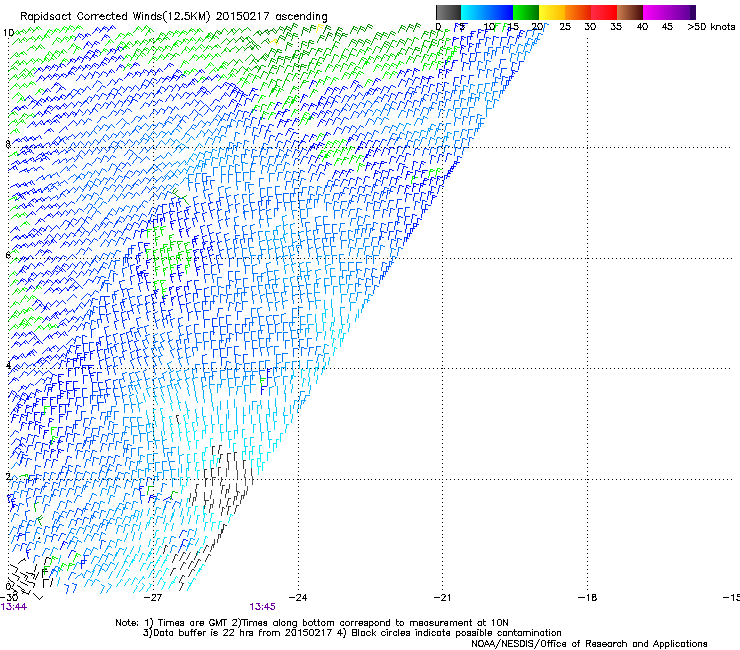Select the orange 25-30 knots legend swatch
Screen dimensions: 740x650
[x=578, y=12]
